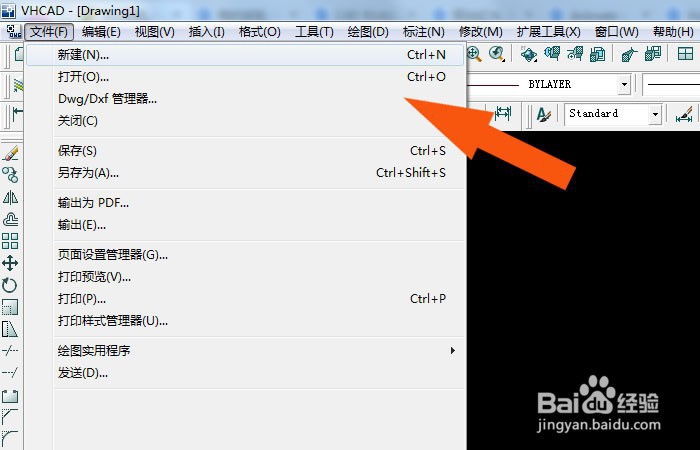Choose 发送(D)... menu entry
The image size is (700, 450).
pyautogui.click(x=245, y=373)
